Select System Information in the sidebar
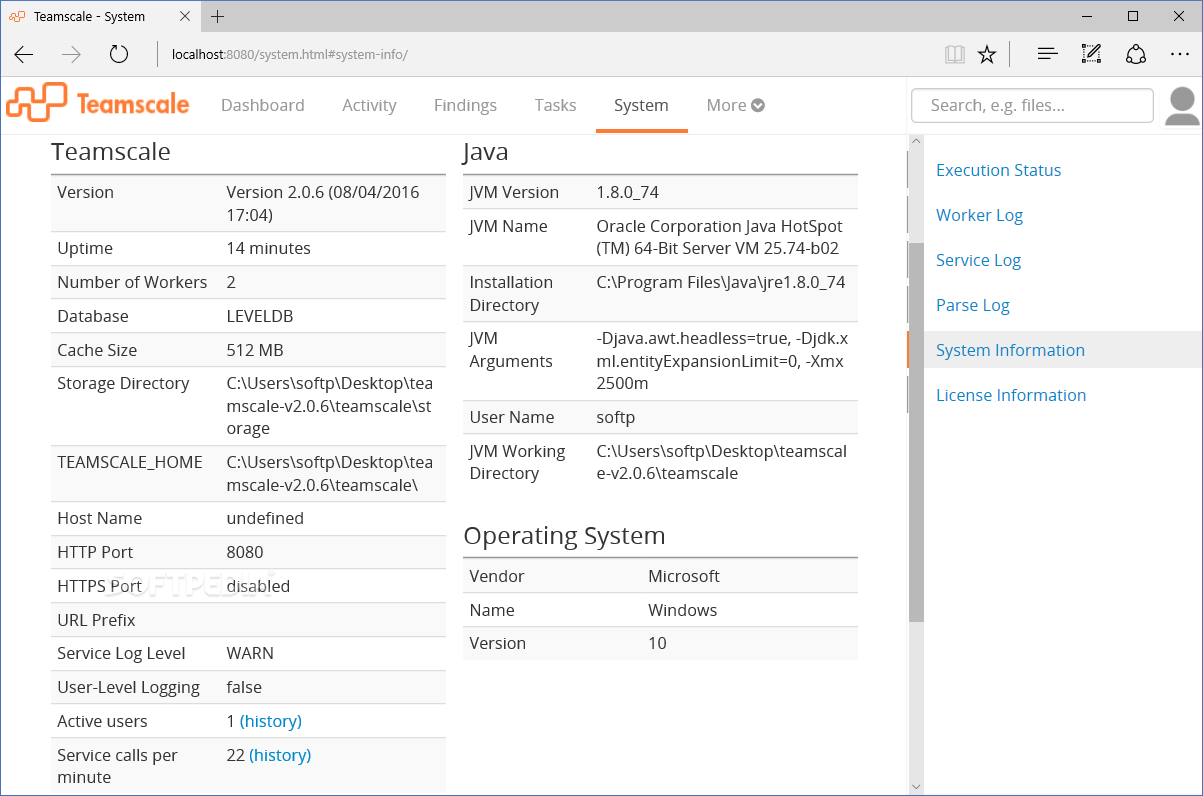1203x796 pixels. pos(1010,350)
